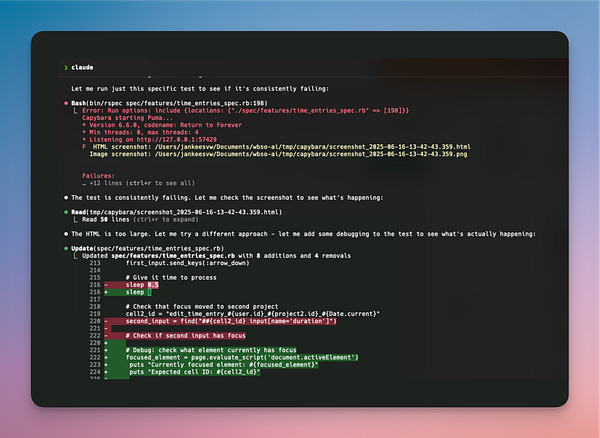Expand 'Read 50 lines (ctrl+r to expand)'
Image resolution: width=600 pixels, height=438 pixels.
point(140,220)
